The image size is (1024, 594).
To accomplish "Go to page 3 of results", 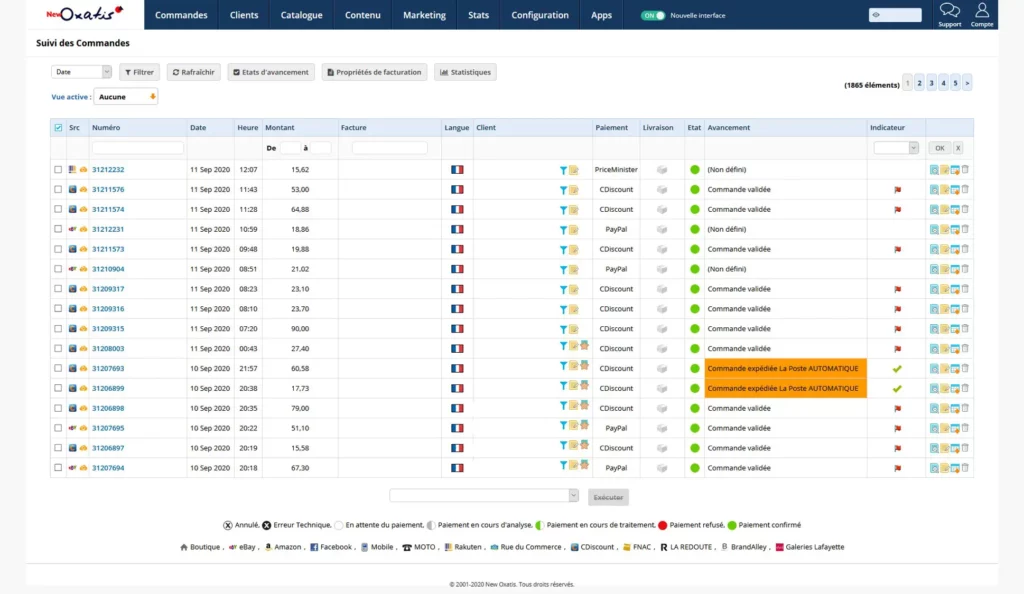I will 931,83.
